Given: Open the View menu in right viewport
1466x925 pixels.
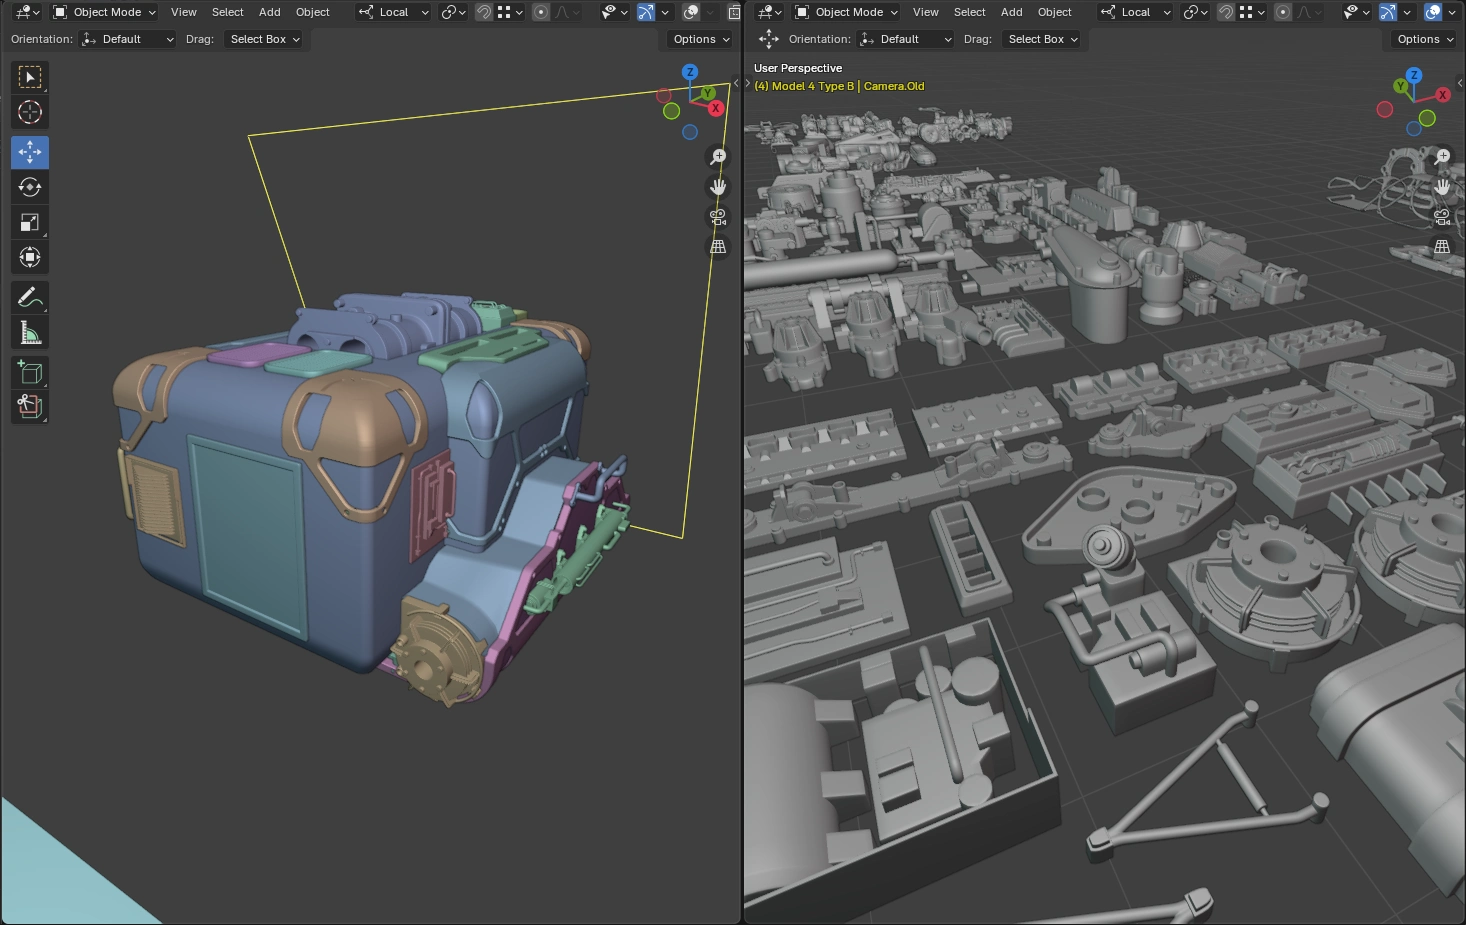Looking at the screenshot, I should point(925,12).
